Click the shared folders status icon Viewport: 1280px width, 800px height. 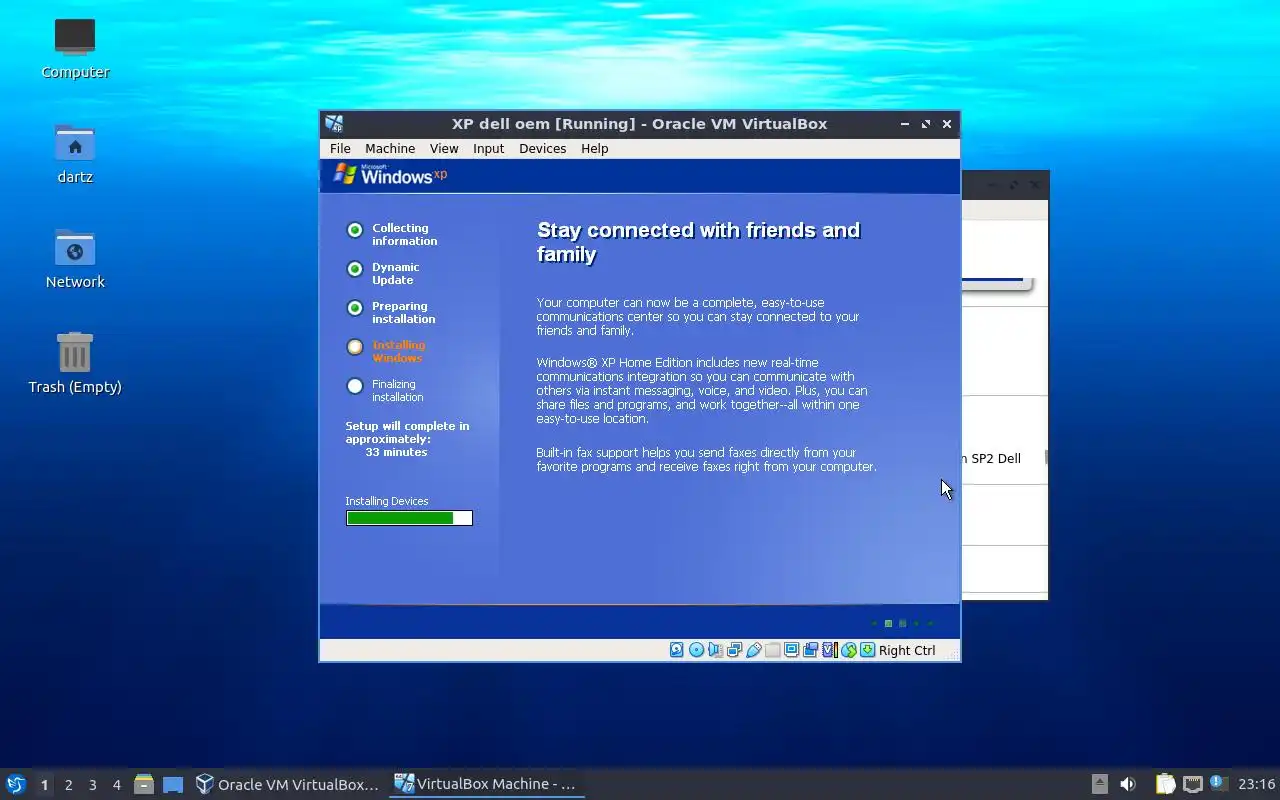click(x=772, y=650)
